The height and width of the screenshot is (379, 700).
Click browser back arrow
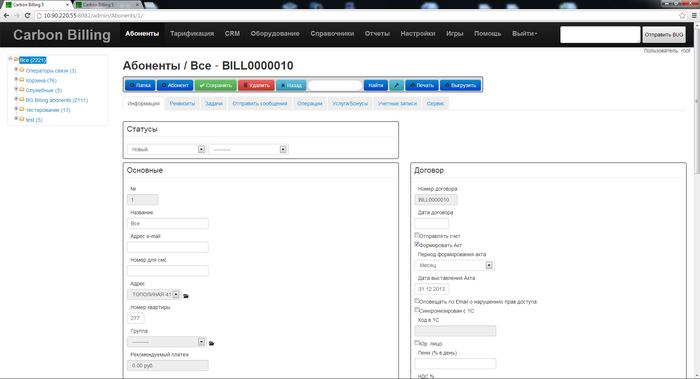[6, 16]
